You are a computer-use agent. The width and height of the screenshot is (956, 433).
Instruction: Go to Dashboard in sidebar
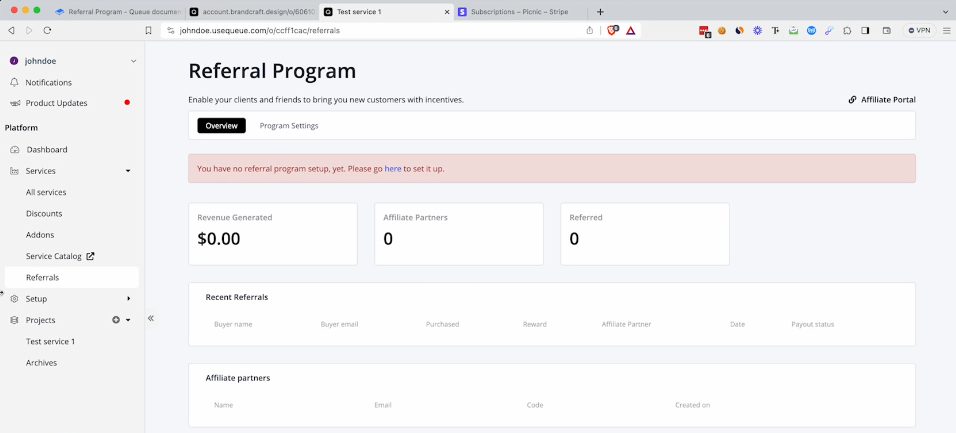coord(46,149)
